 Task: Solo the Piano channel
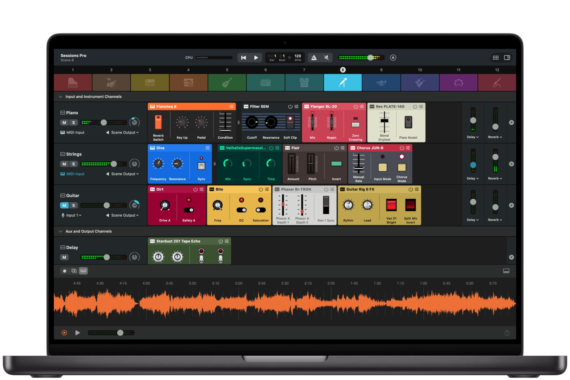point(73,123)
